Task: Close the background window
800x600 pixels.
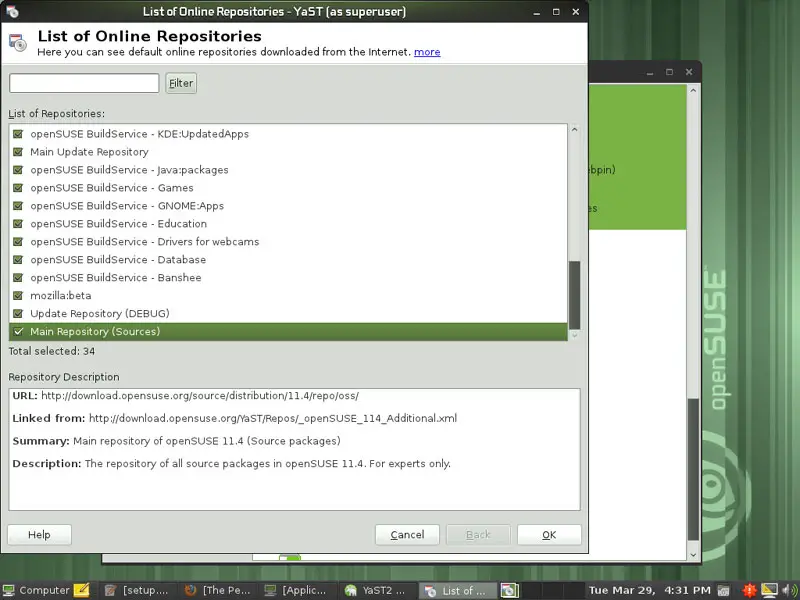Action: [x=689, y=72]
